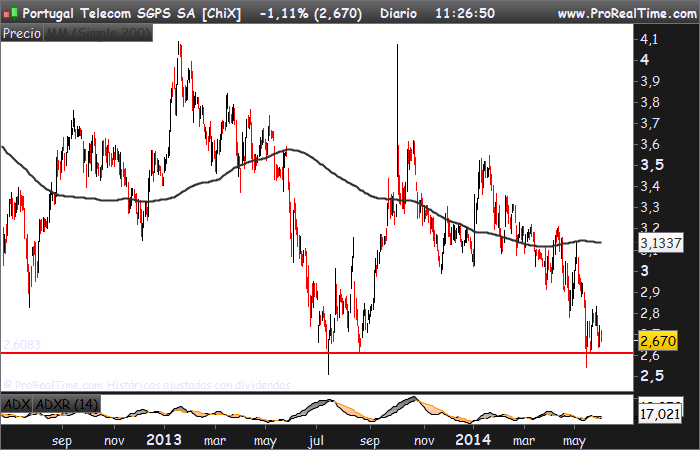Click the yellow 2,670 current price tag
This screenshot has width=700, height=450.
pos(658,341)
